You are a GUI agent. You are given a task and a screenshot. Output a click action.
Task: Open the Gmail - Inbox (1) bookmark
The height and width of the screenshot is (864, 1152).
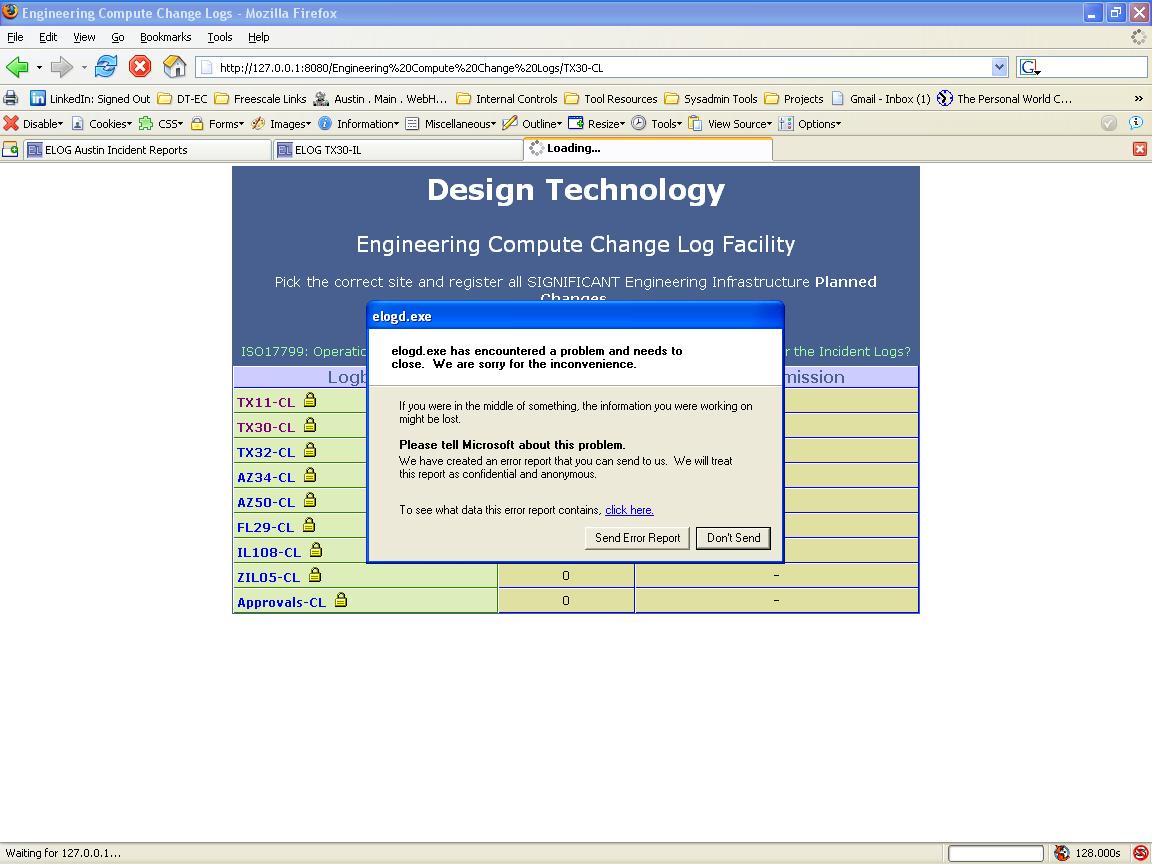pyautogui.click(x=881, y=98)
